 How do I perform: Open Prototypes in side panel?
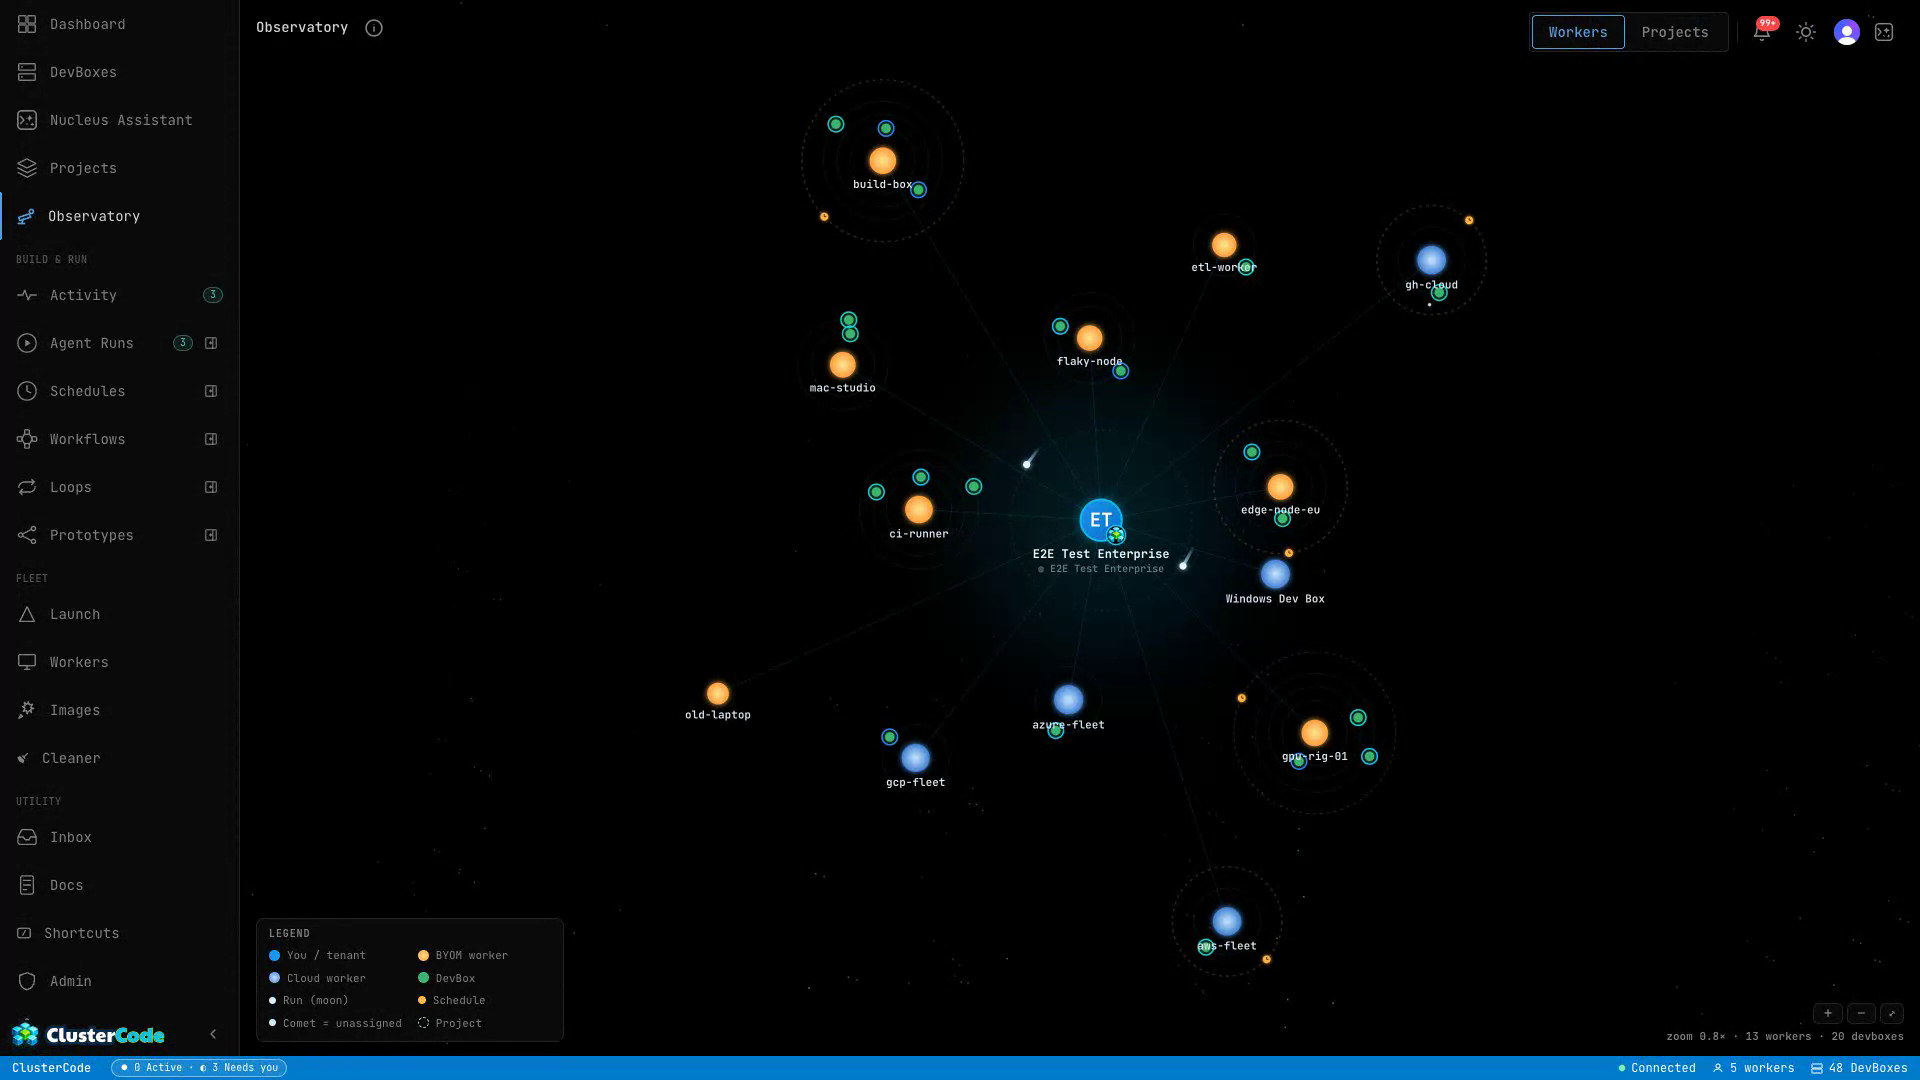211,535
